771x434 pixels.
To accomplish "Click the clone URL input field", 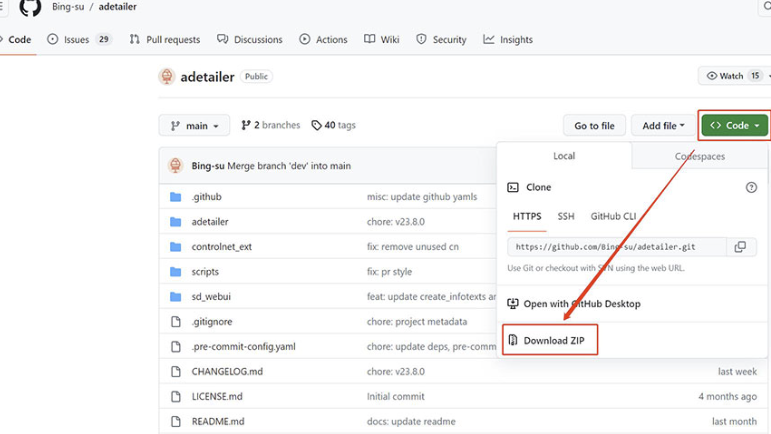I will click(x=617, y=247).
